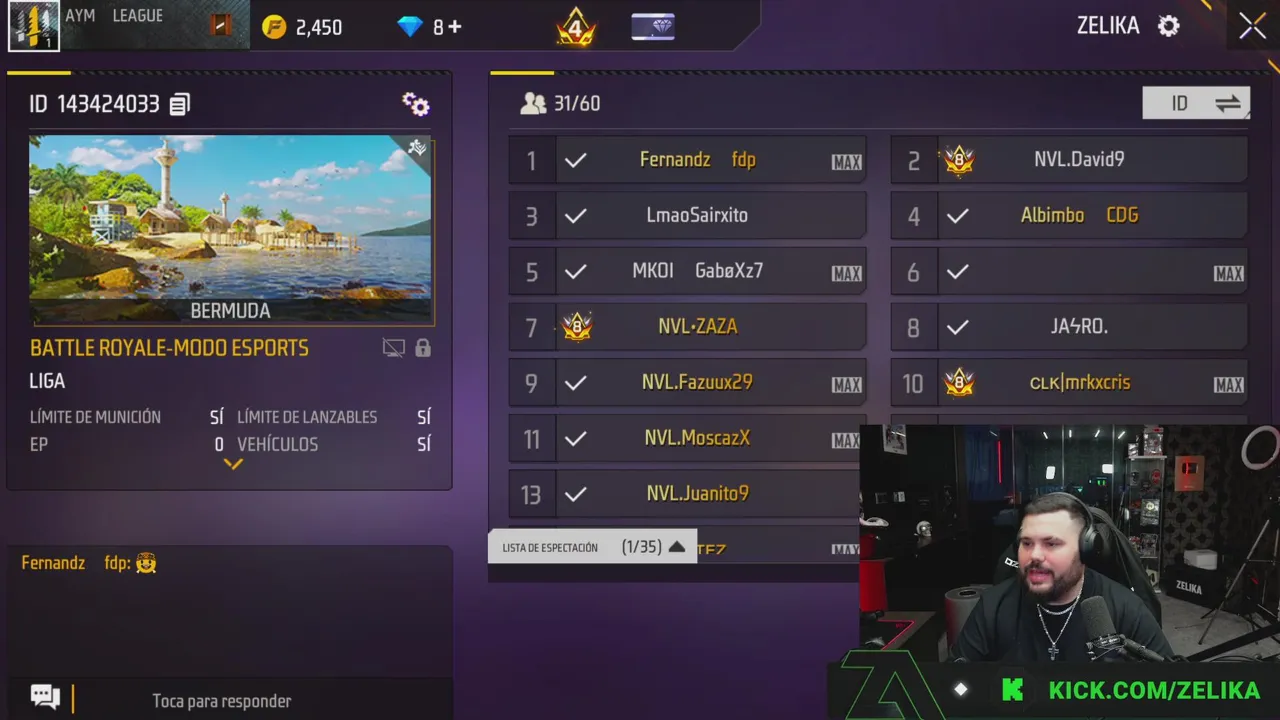Select player slot 4 Albimbo CDG
The image size is (1280, 720).
click(1070, 215)
